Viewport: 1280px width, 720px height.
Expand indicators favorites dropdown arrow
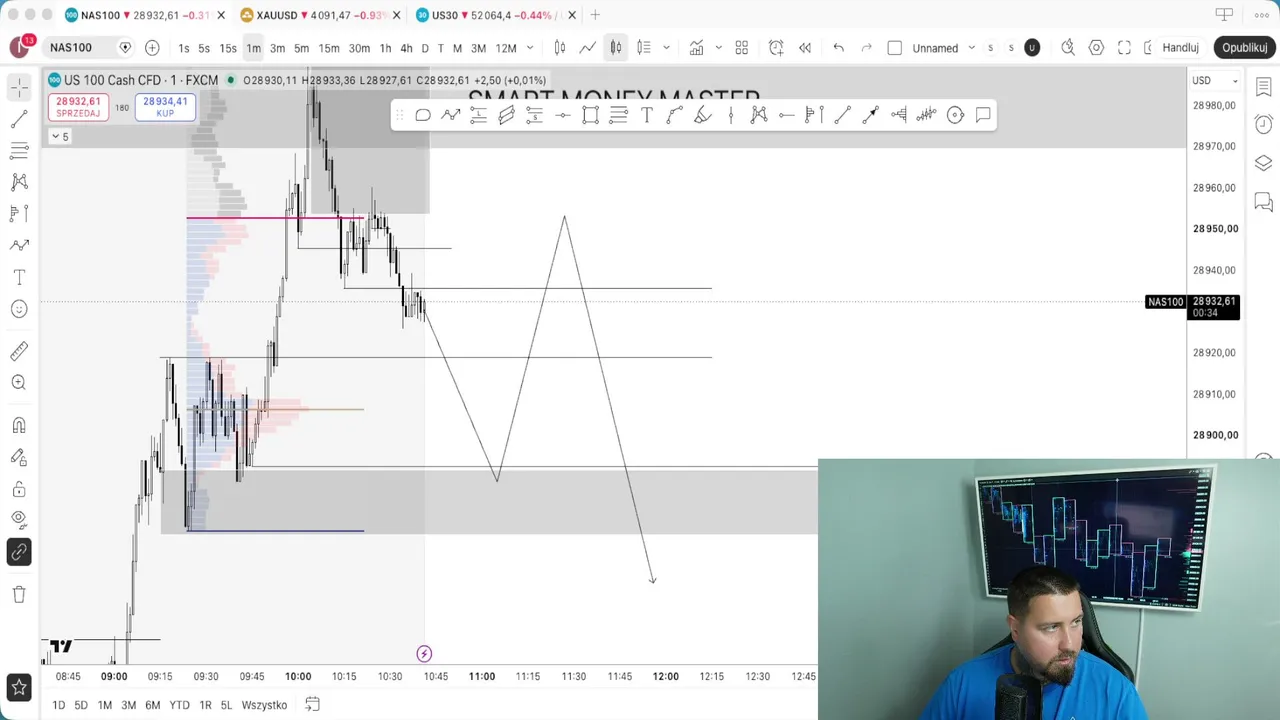click(x=718, y=48)
